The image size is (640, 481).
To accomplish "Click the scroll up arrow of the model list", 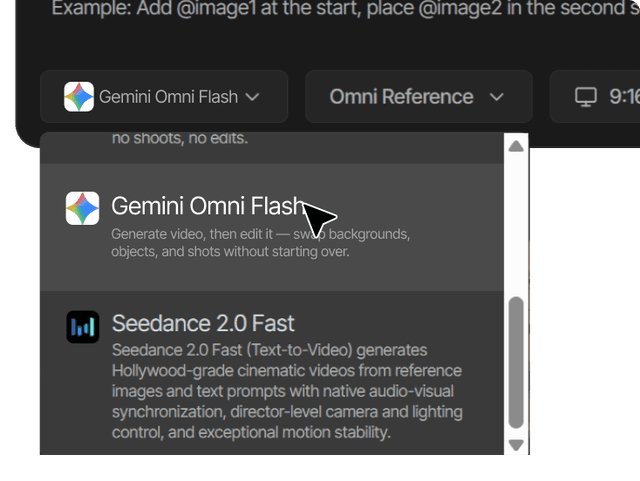I will (516, 146).
